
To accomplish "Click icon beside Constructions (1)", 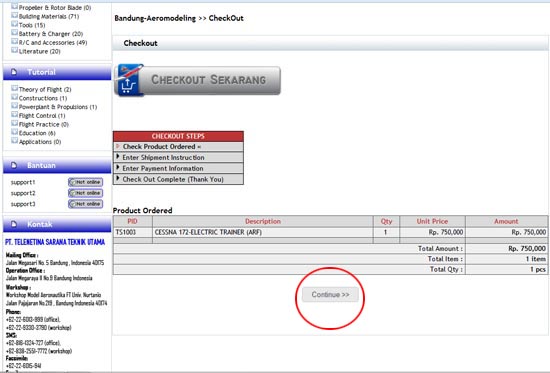I will (14, 97).
